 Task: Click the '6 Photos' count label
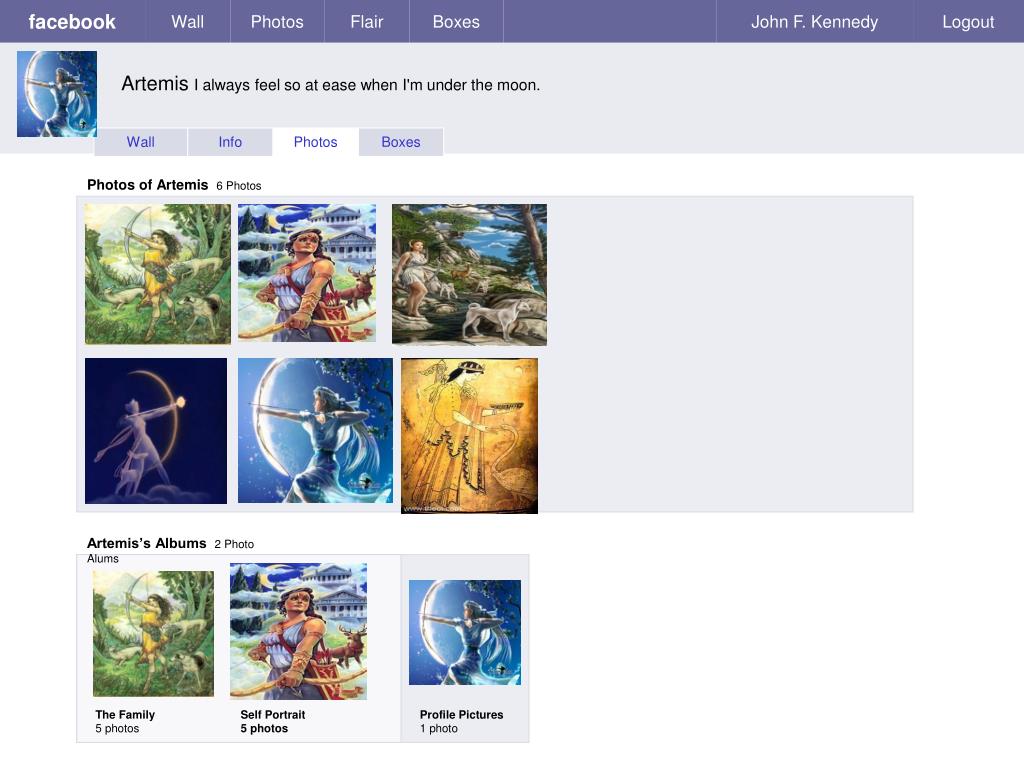(239, 185)
